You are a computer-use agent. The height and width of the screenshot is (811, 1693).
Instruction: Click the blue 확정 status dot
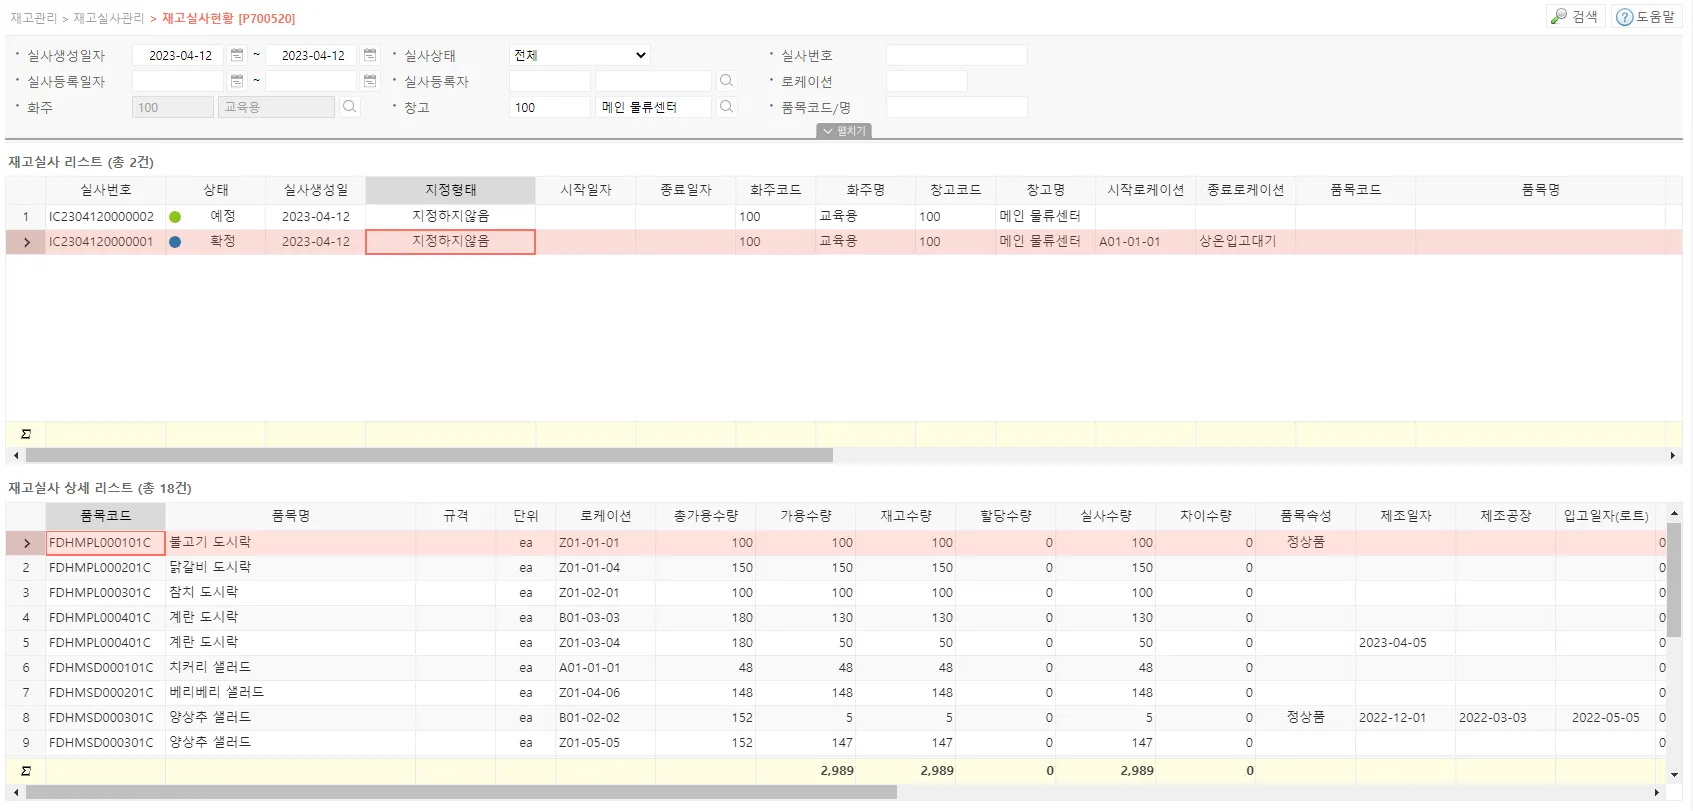pos(175,242)
